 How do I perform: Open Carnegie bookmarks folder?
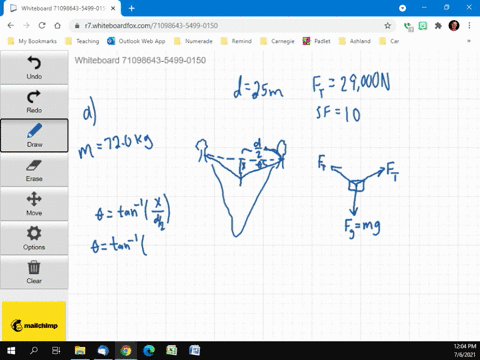(x=278, y=41)
